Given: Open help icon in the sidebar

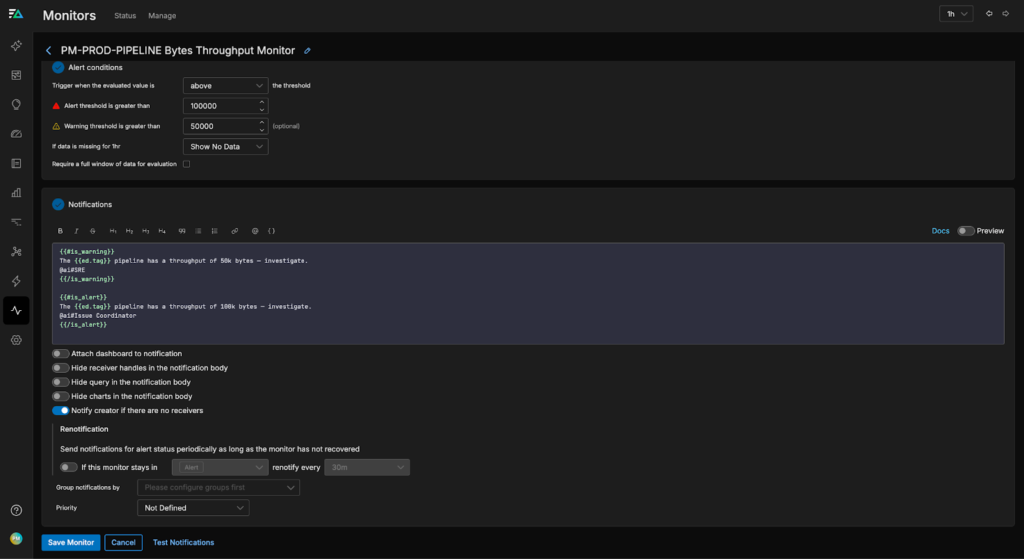Looking at the screenshot, I should [x=16, y=511].
